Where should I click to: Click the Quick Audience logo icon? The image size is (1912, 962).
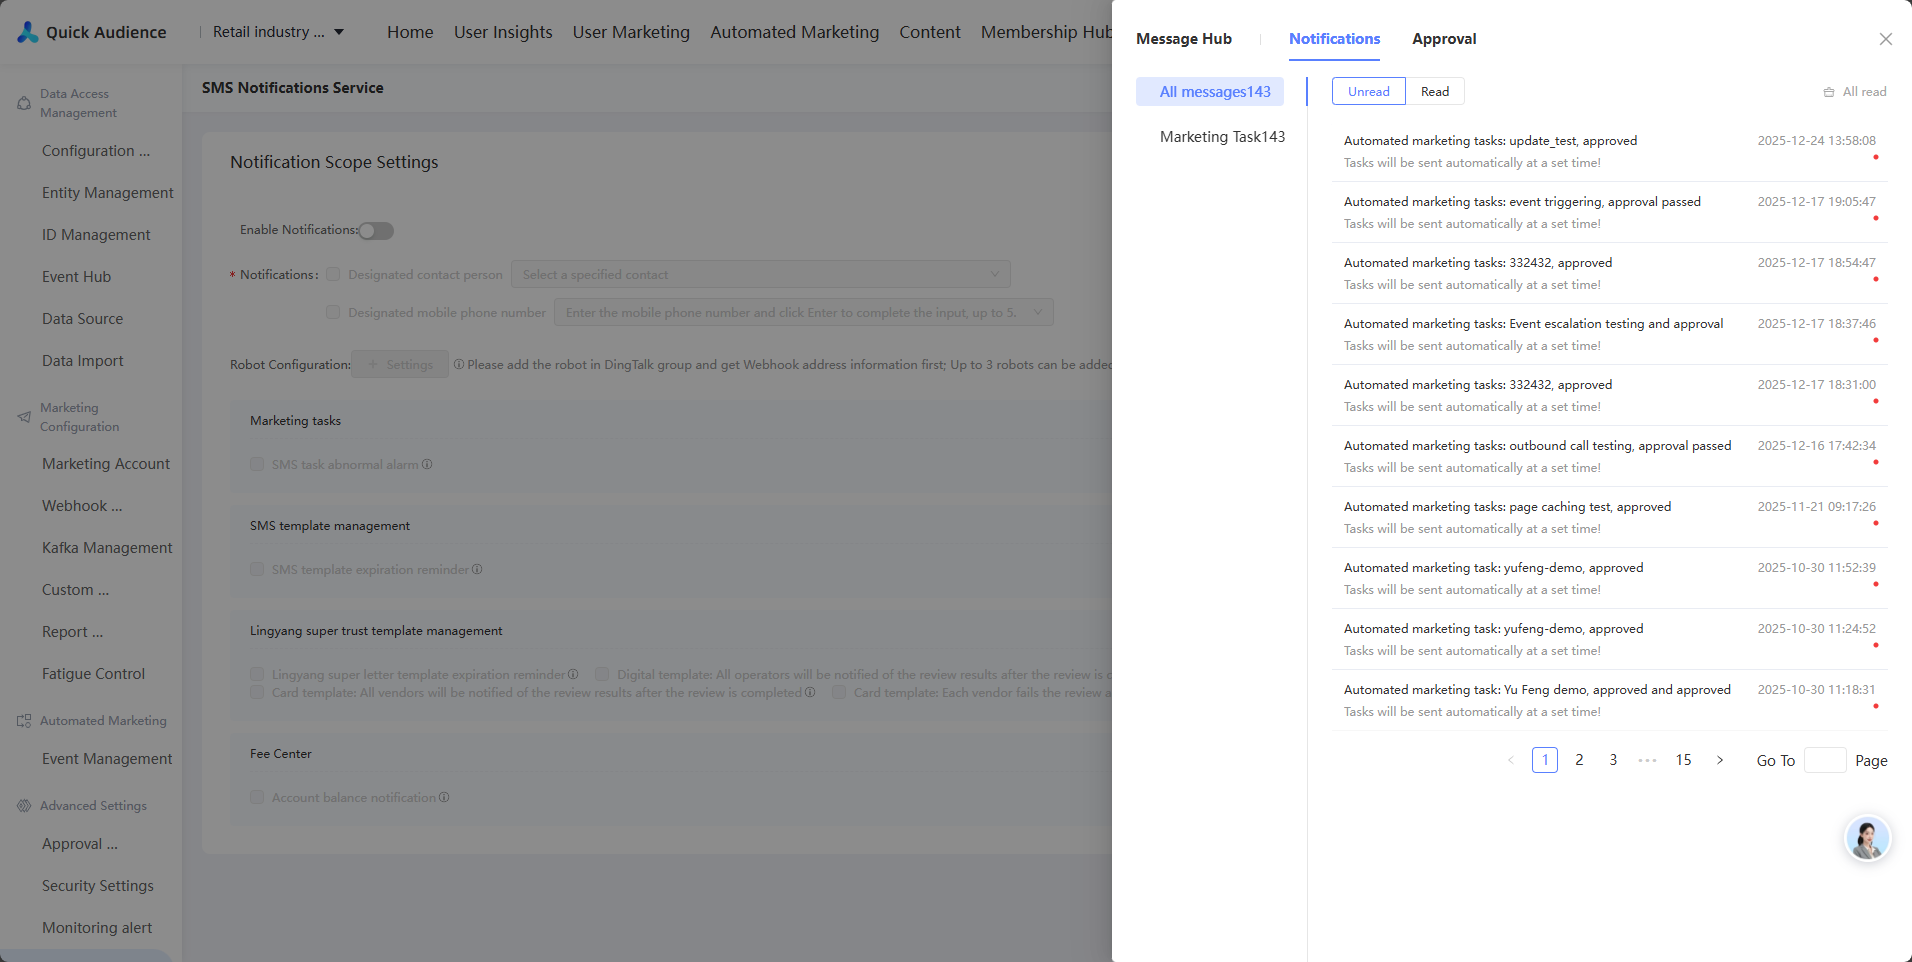tap(28, 32)
